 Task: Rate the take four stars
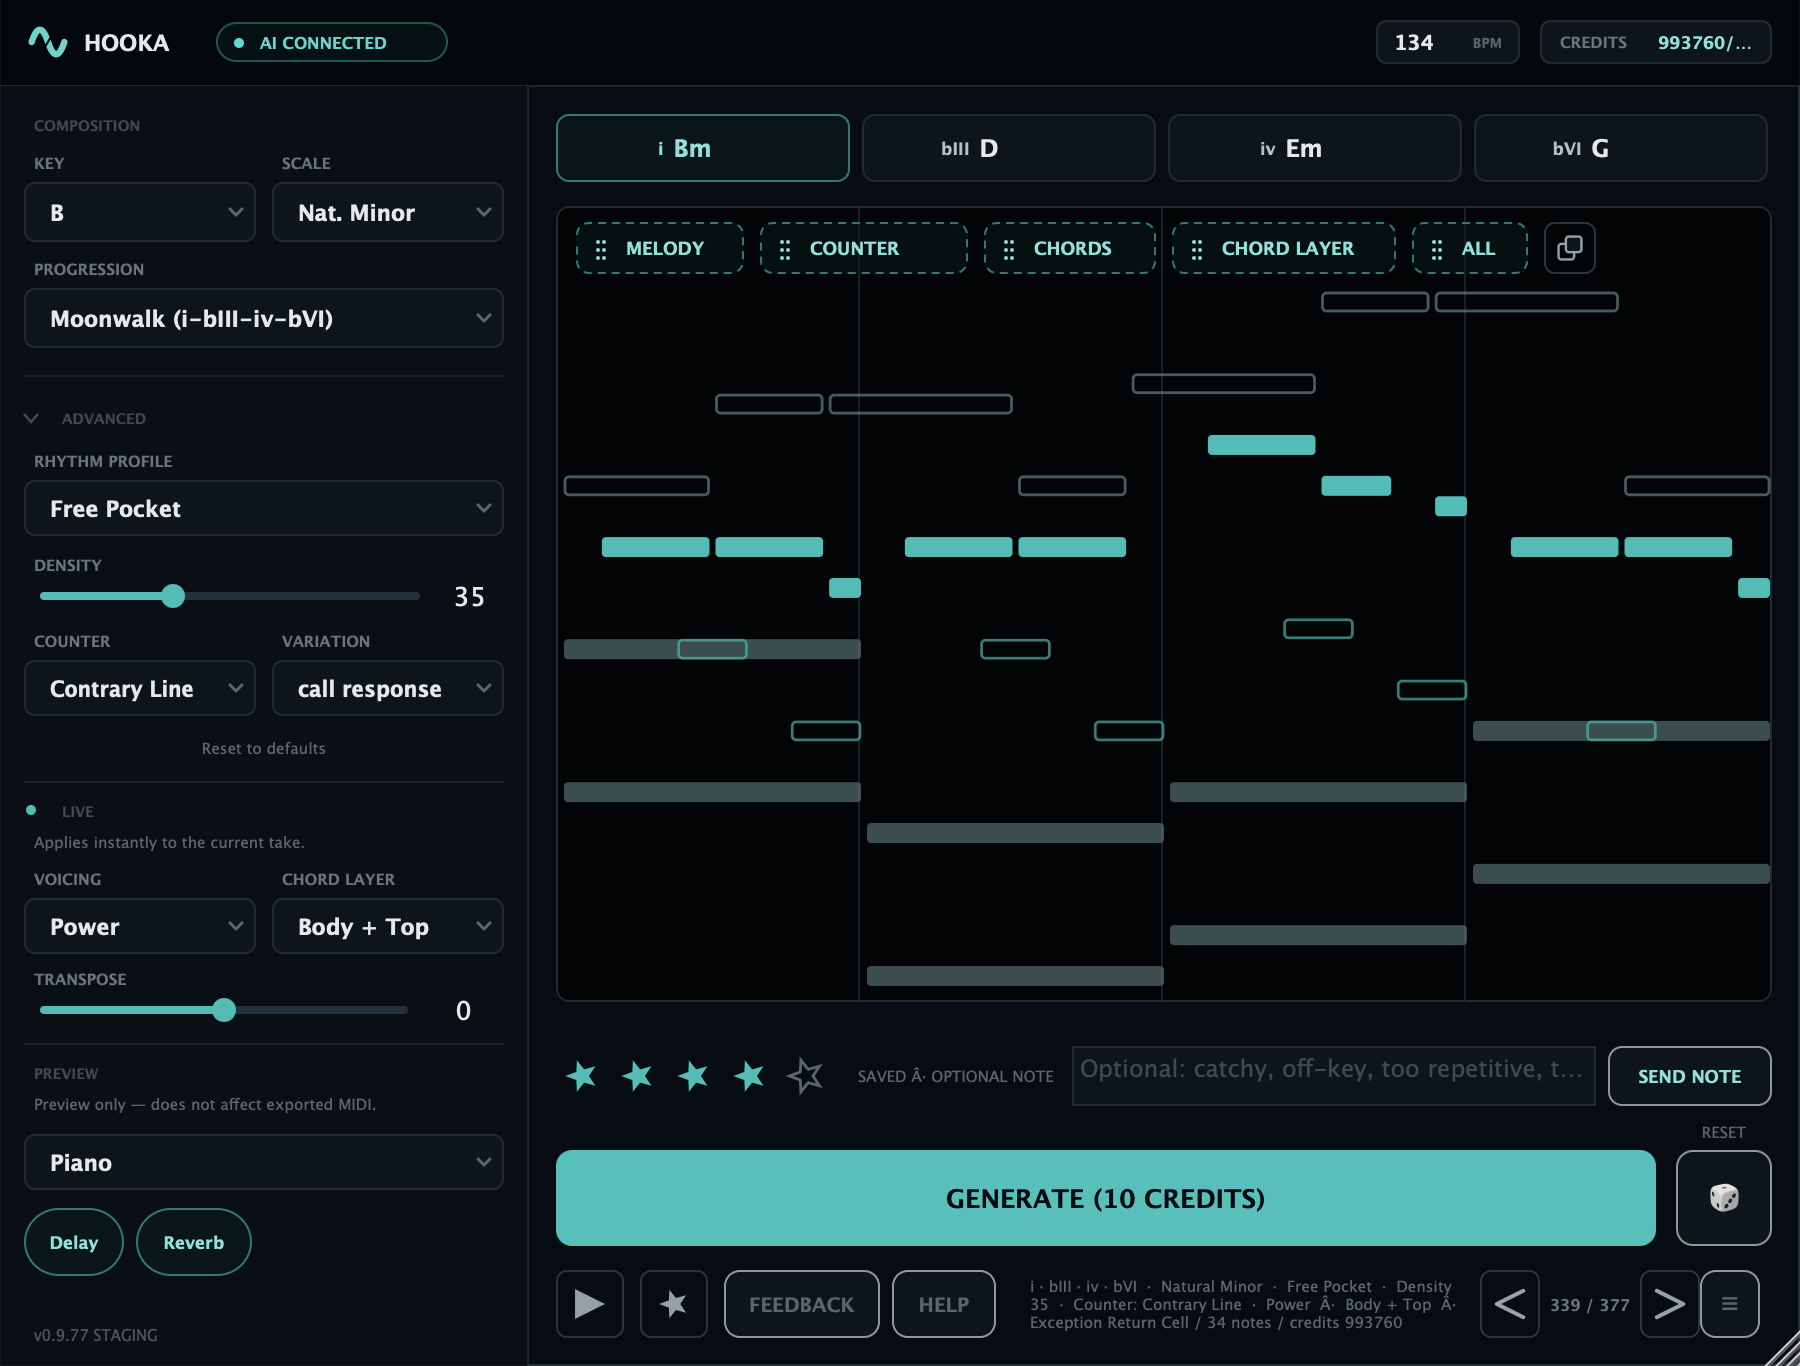(749, 1076)
